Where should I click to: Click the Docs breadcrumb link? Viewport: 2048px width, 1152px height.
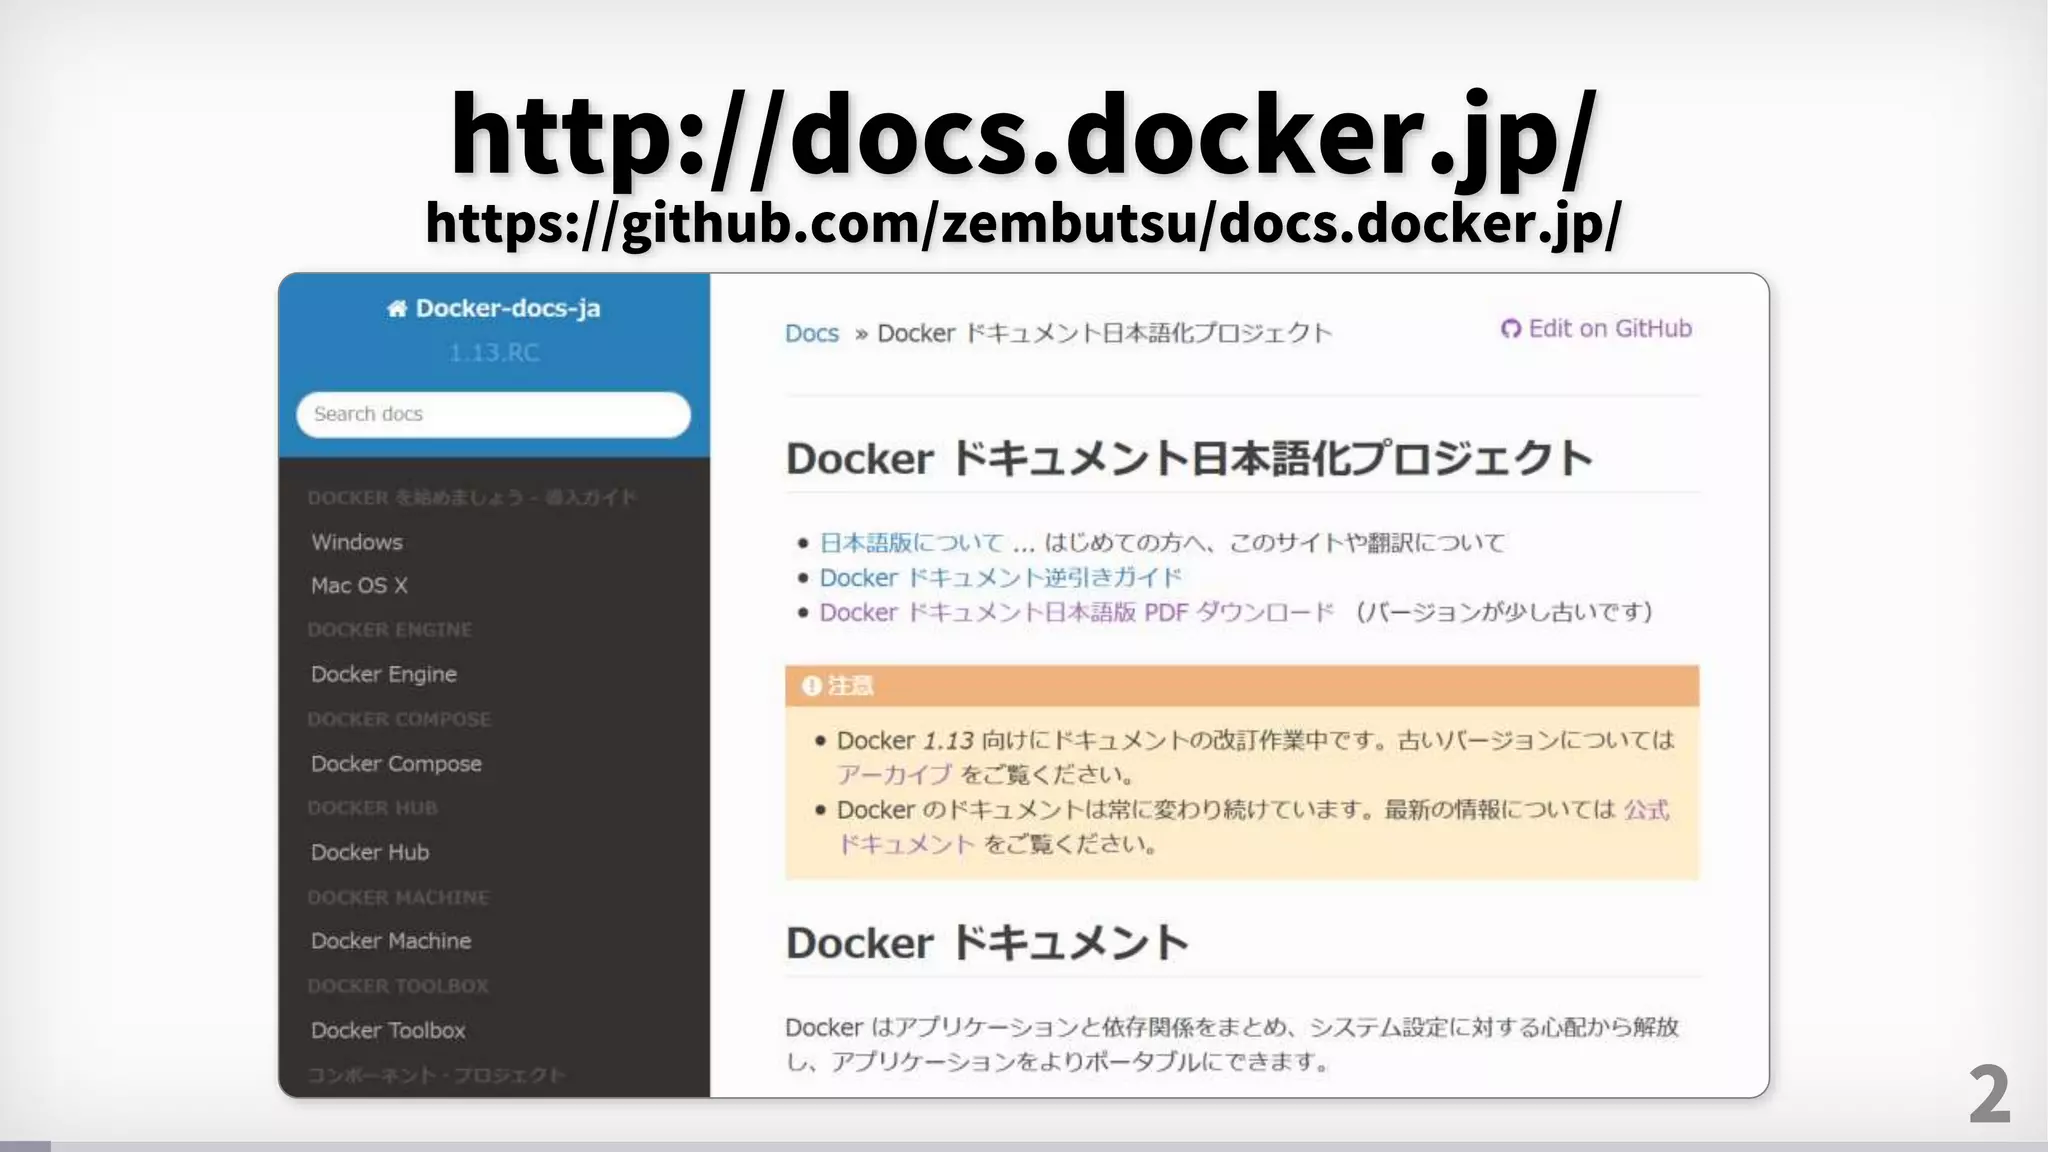[x=811, y=334]
